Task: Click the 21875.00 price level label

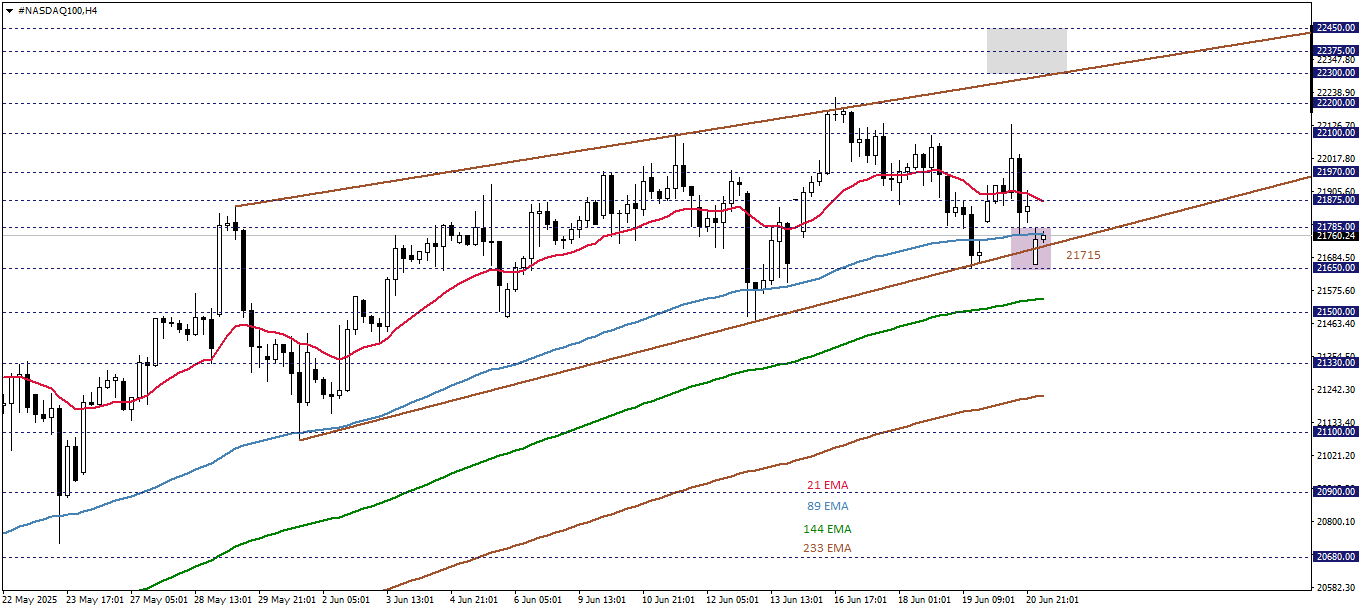Action: coord(1336,200)
